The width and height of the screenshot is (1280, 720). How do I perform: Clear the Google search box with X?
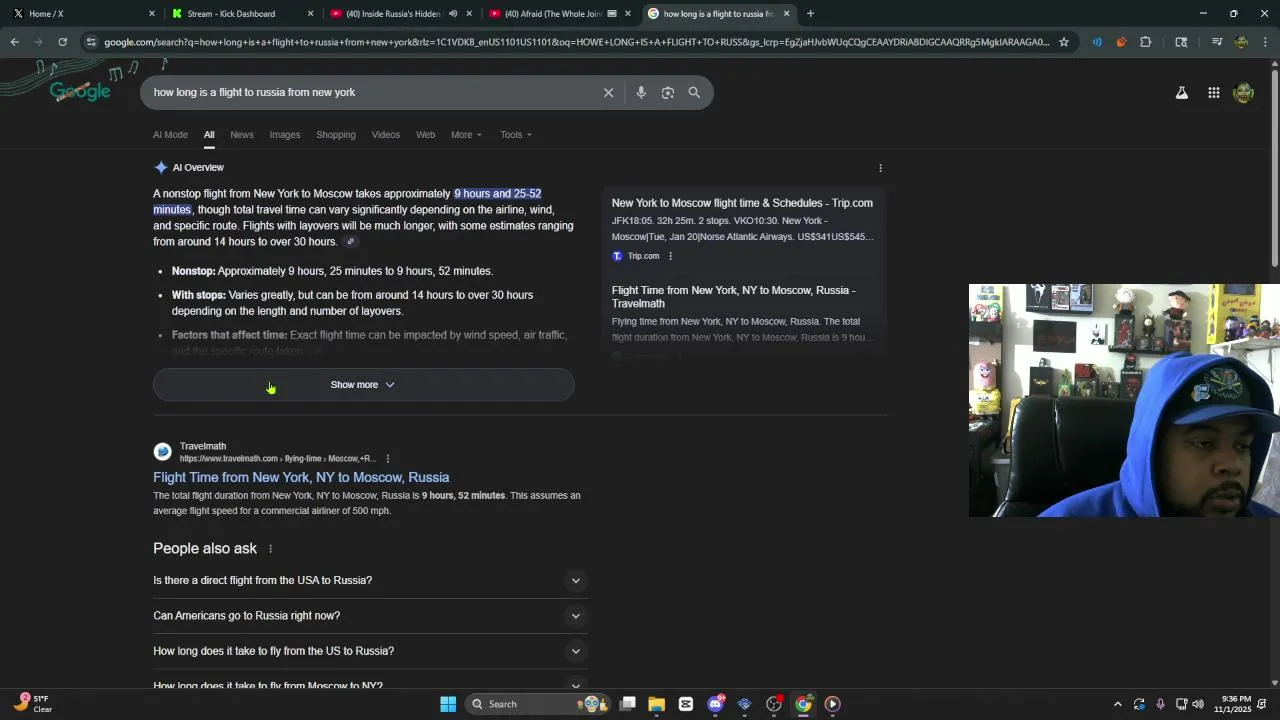[608, 92]
